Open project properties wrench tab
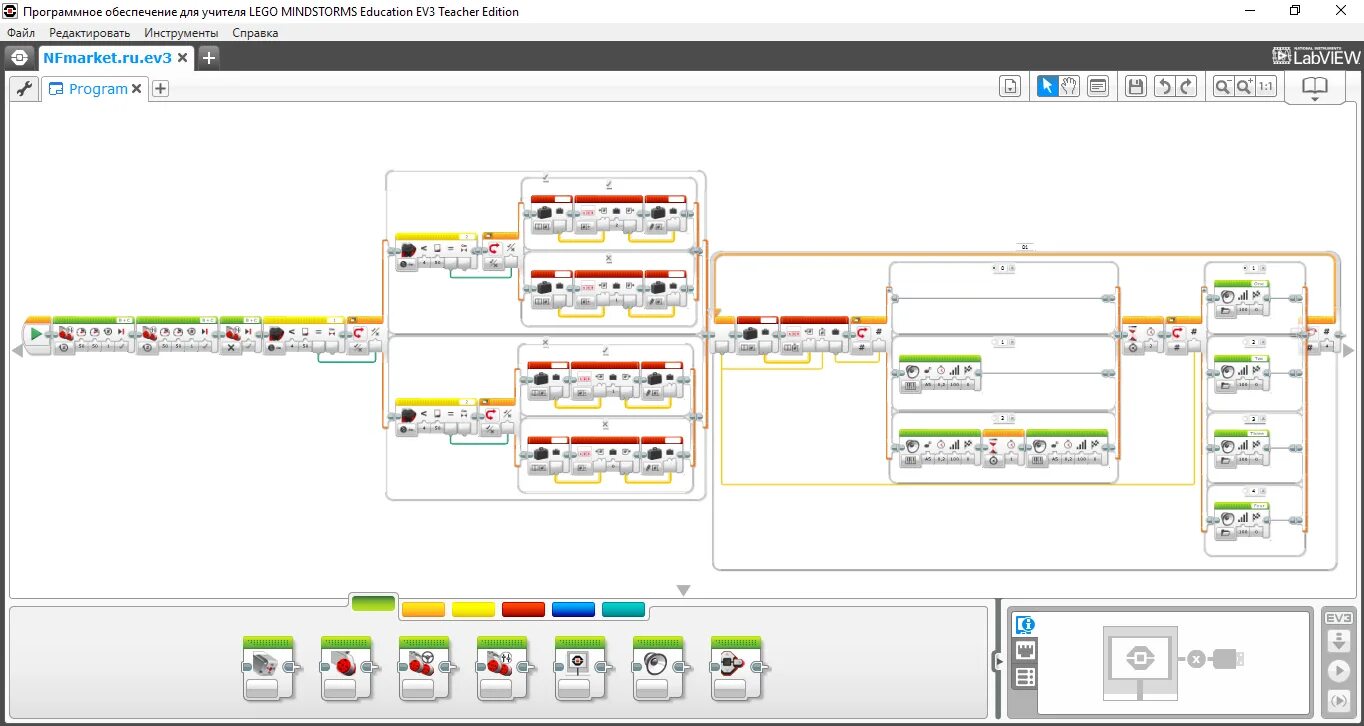 point(24,88)
